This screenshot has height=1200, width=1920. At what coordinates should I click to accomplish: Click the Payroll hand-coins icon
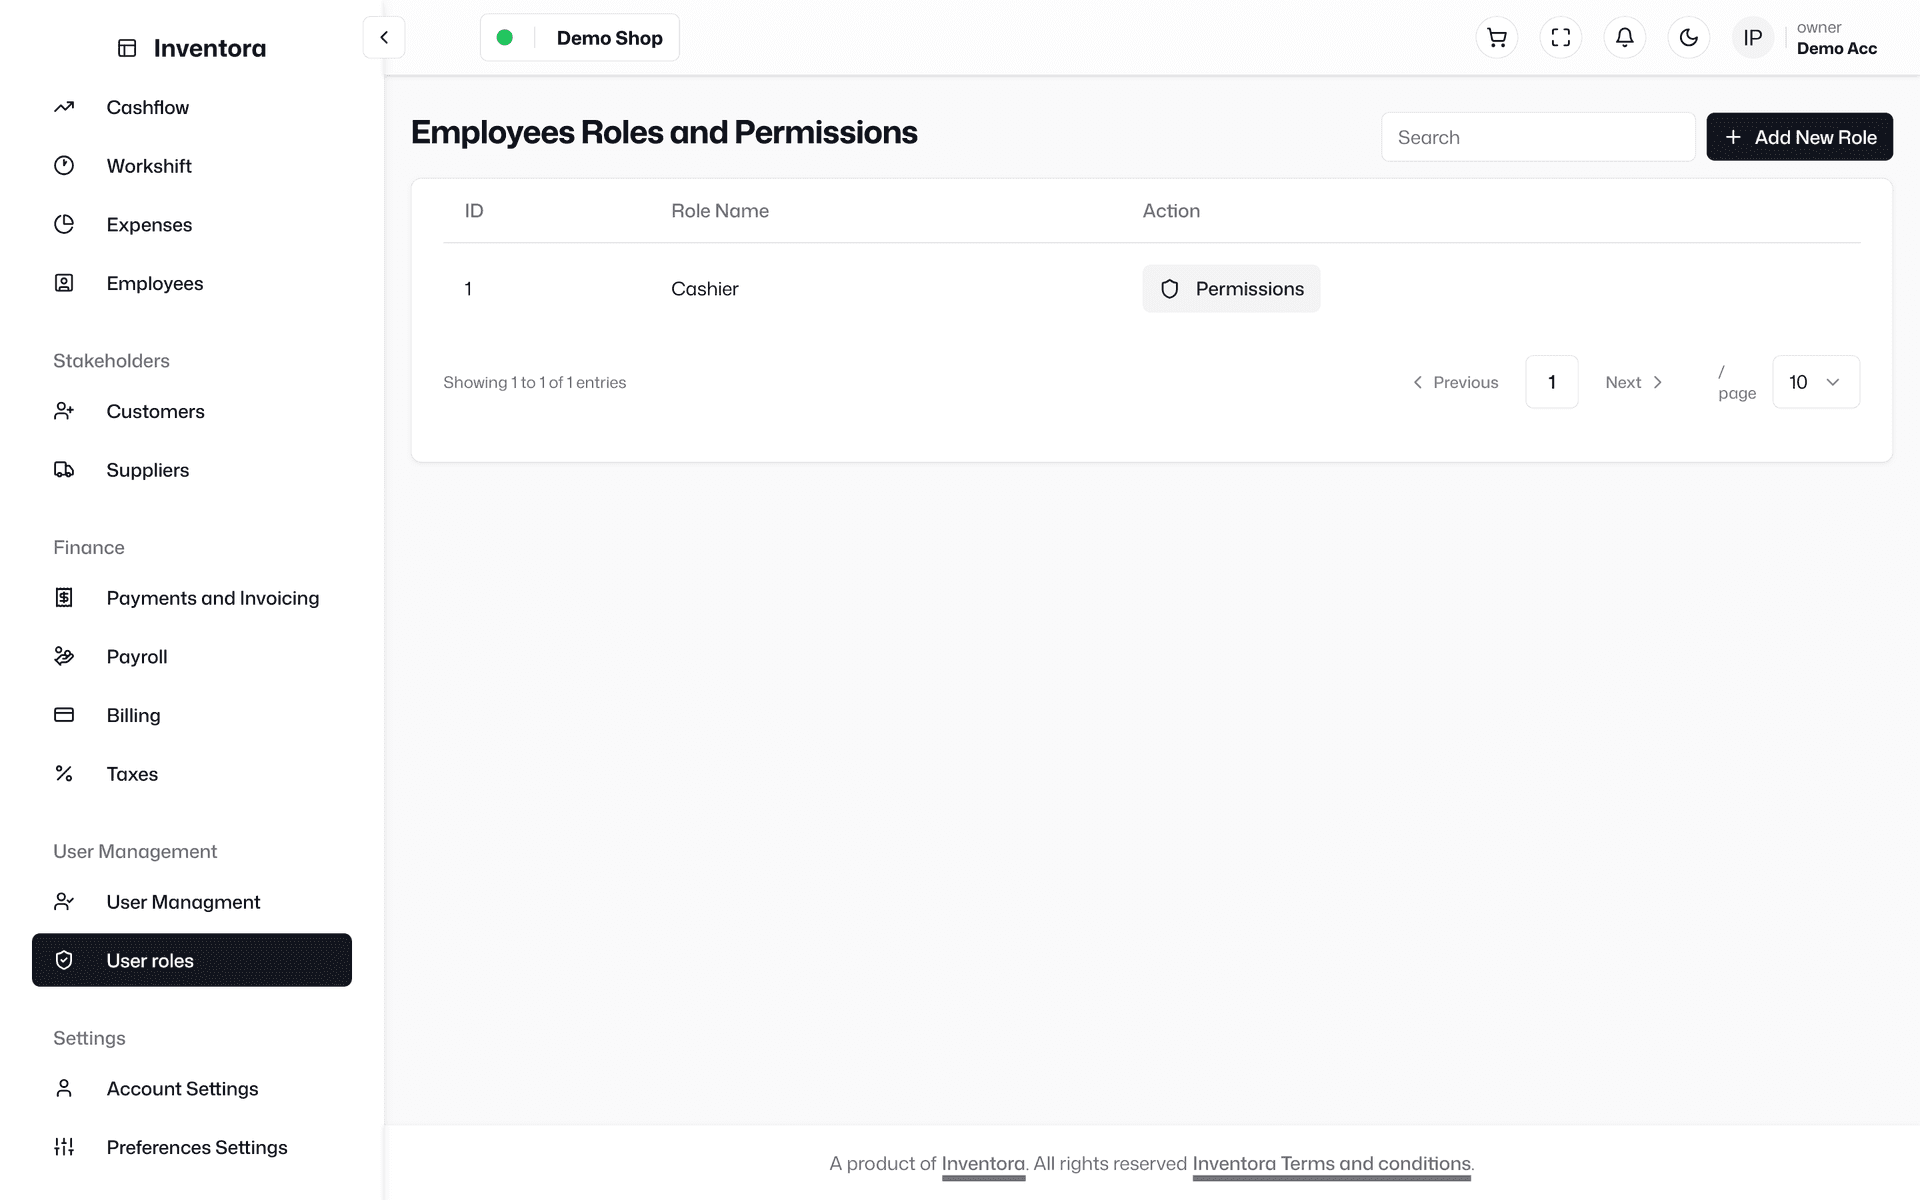coord(64,656)
